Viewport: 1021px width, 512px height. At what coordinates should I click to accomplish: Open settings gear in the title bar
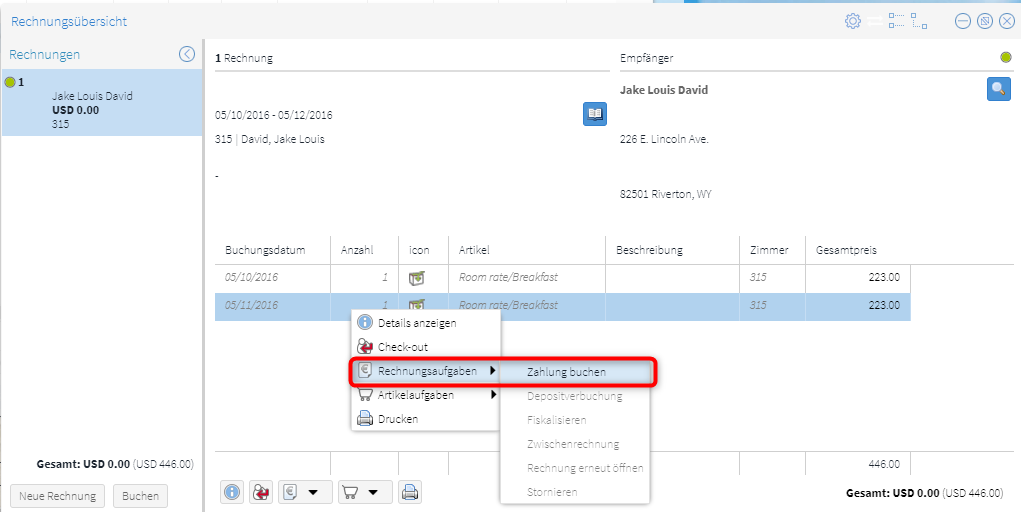[x=852, y=21]
